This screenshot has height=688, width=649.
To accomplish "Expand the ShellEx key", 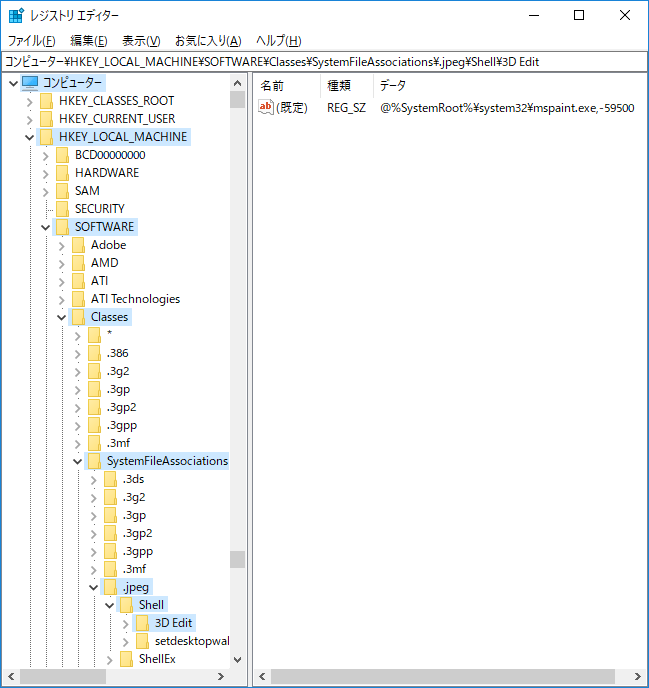I will 109,660.
